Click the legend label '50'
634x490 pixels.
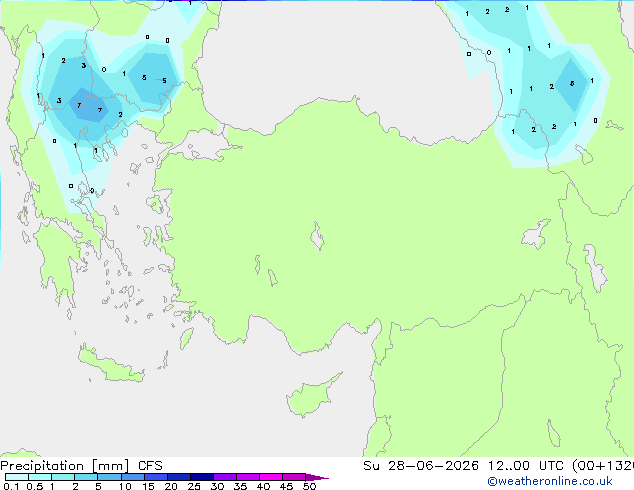(309, 486)
